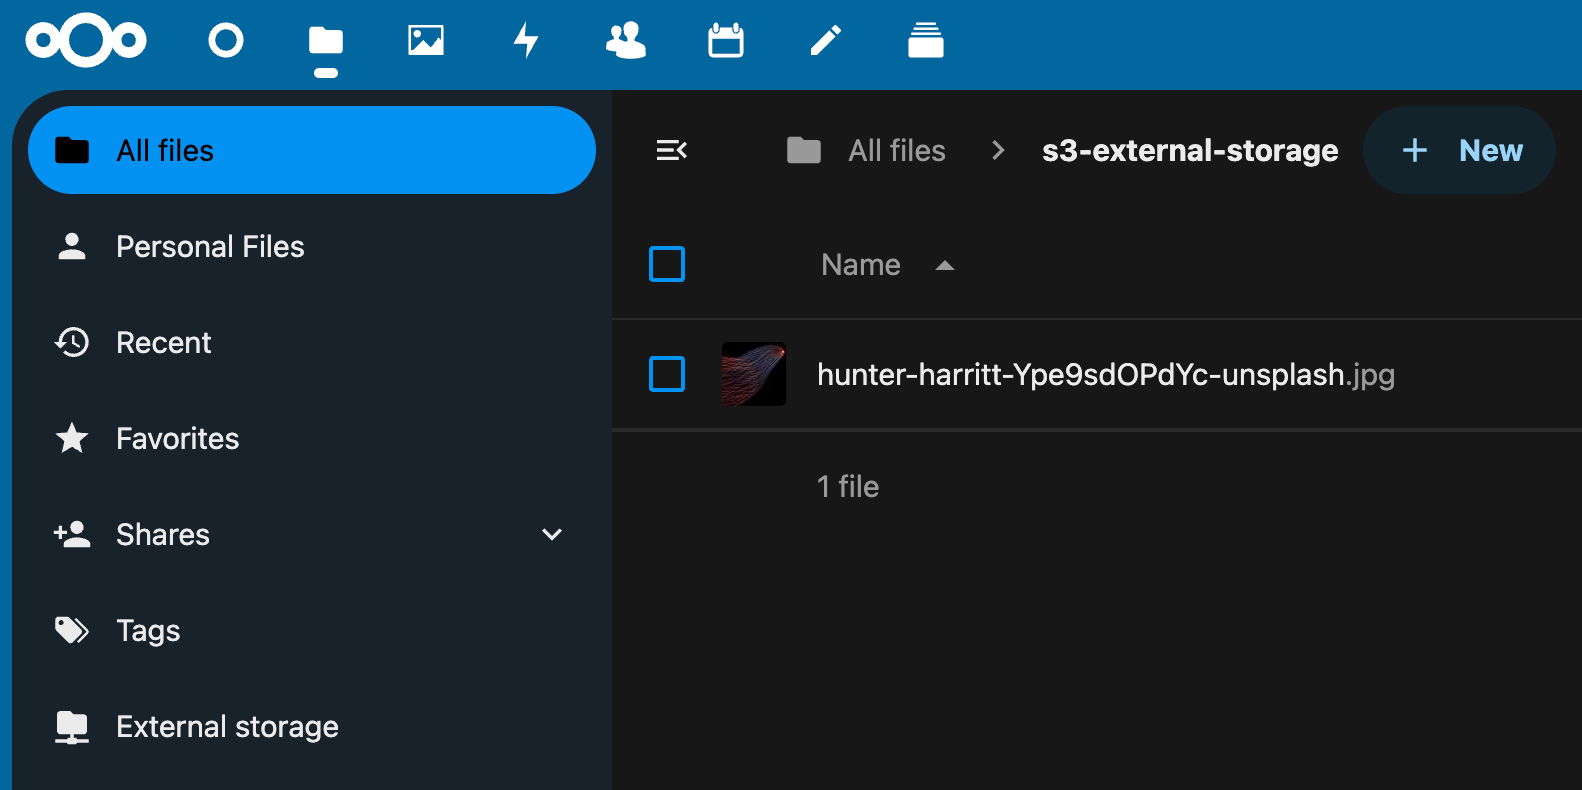
Task: Click the All files breadcrumb folder icon
Action: [804, 150]
